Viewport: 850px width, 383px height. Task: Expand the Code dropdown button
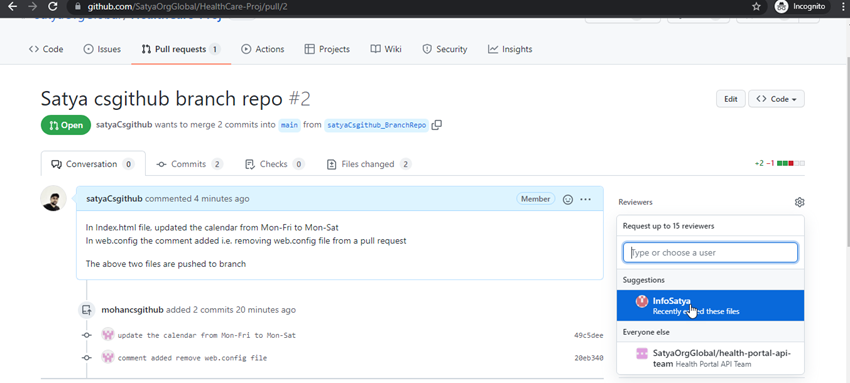[776, 99]
